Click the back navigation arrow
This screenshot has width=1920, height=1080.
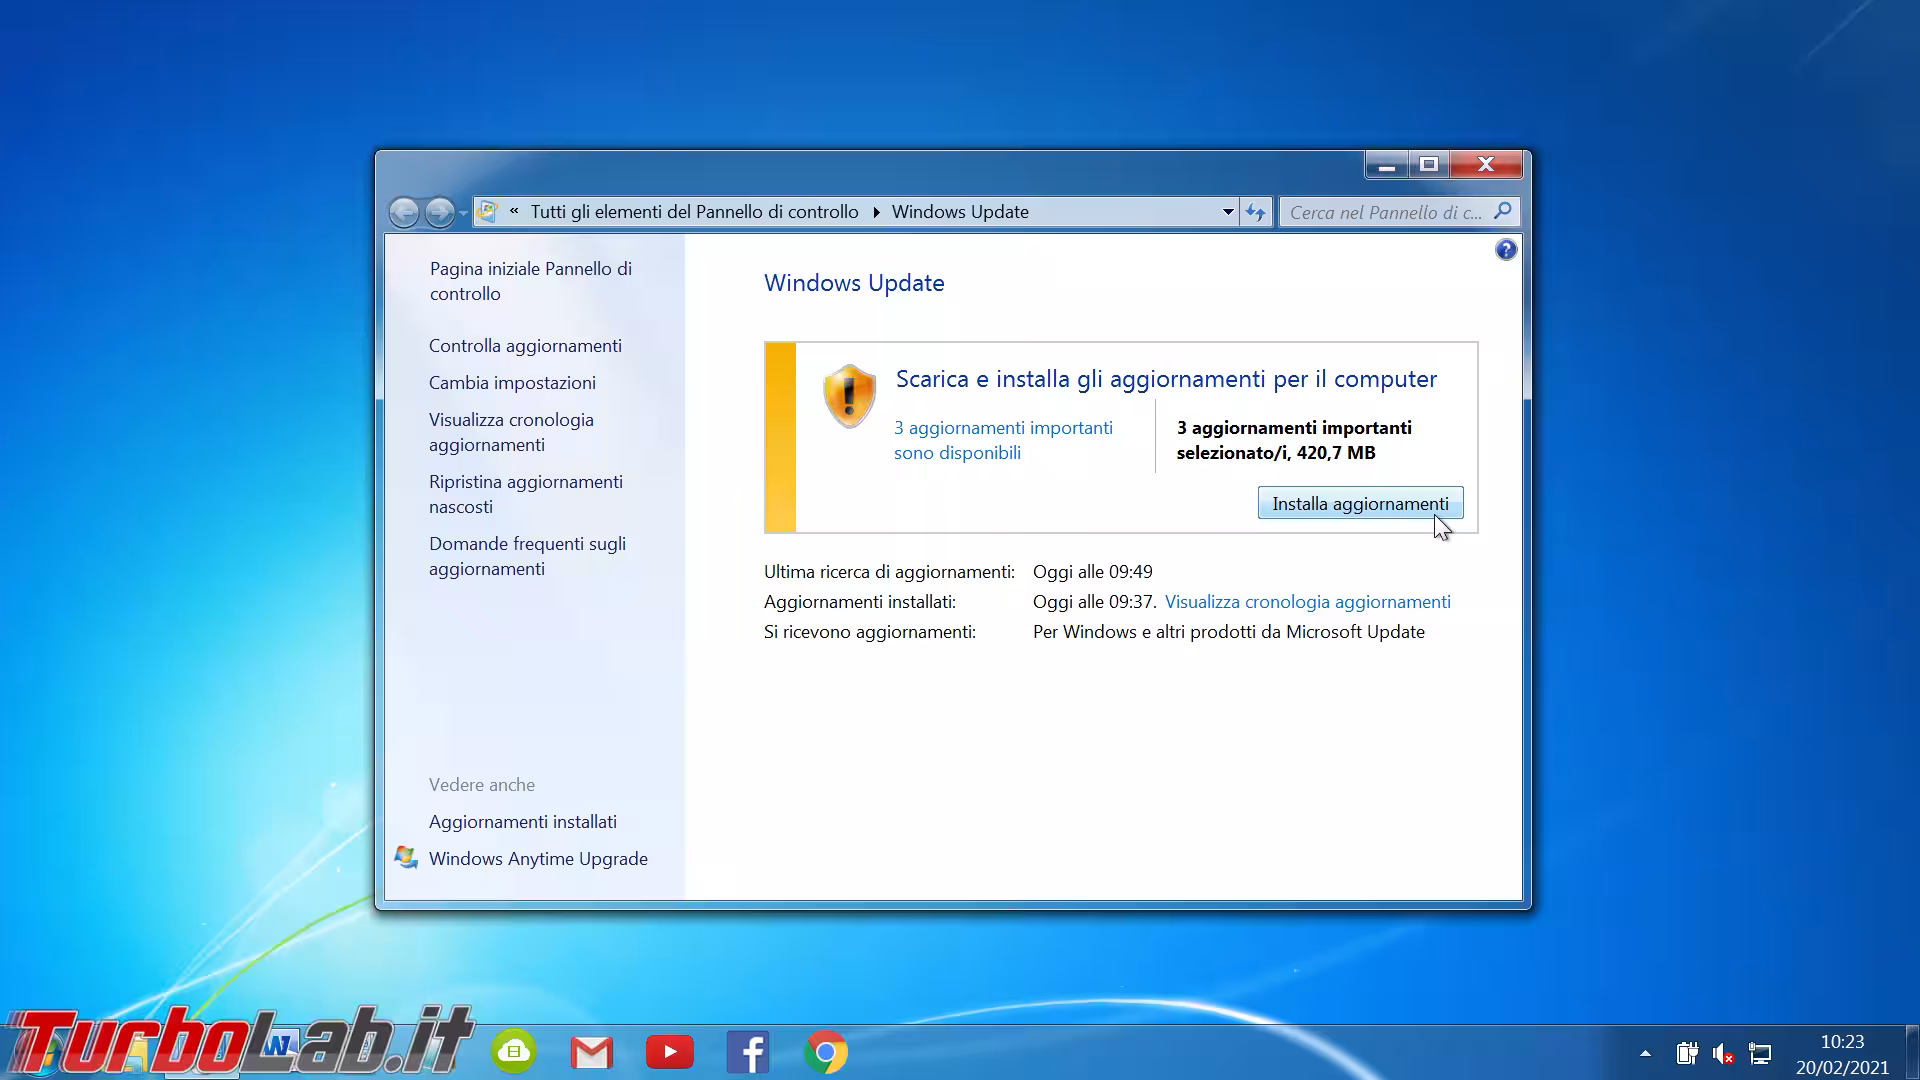pos(404,212)
